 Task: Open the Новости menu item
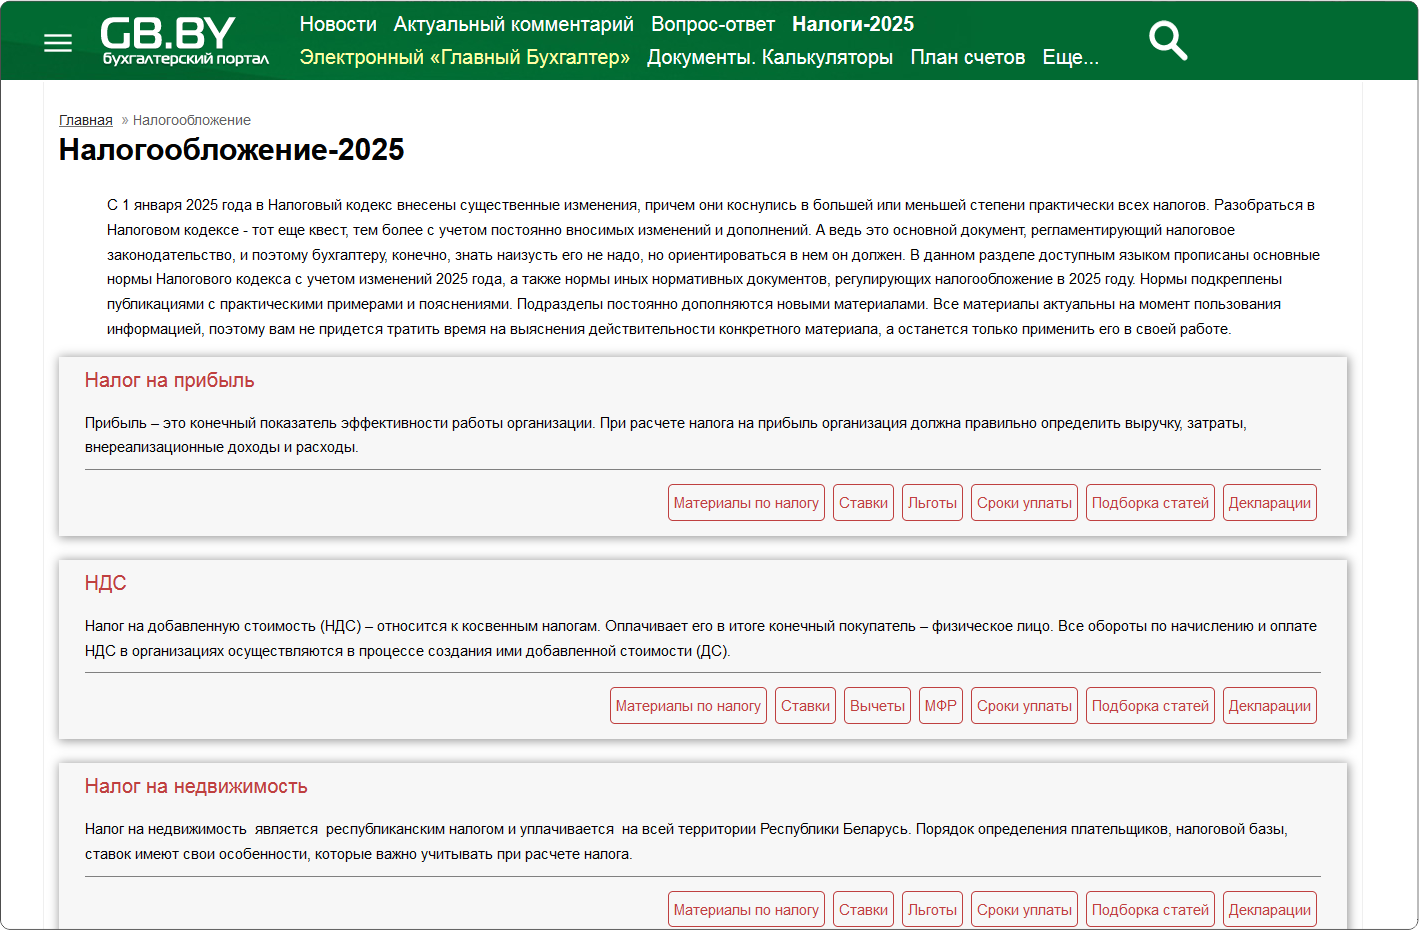[338, 24]
